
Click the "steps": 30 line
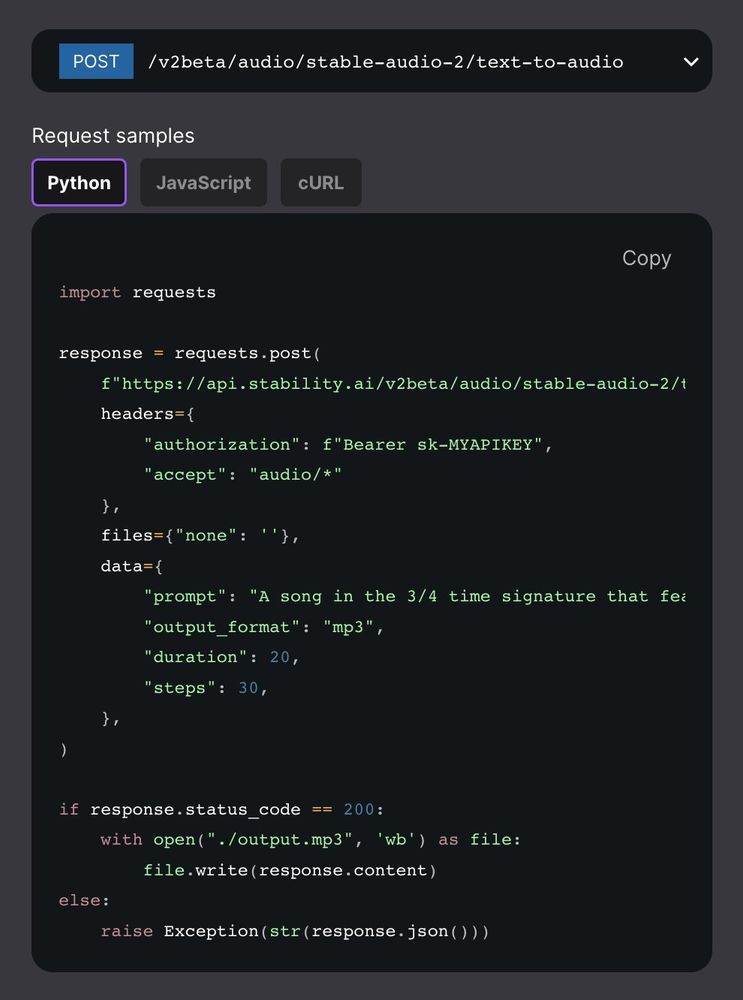[x=205, y=688]
